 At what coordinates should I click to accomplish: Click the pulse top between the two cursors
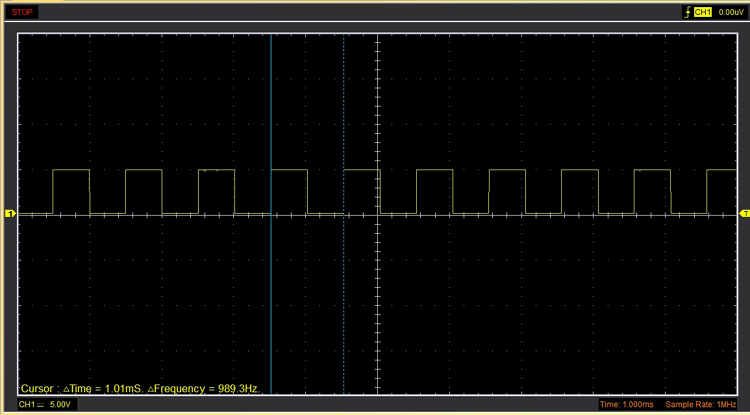tap(289, 170)
